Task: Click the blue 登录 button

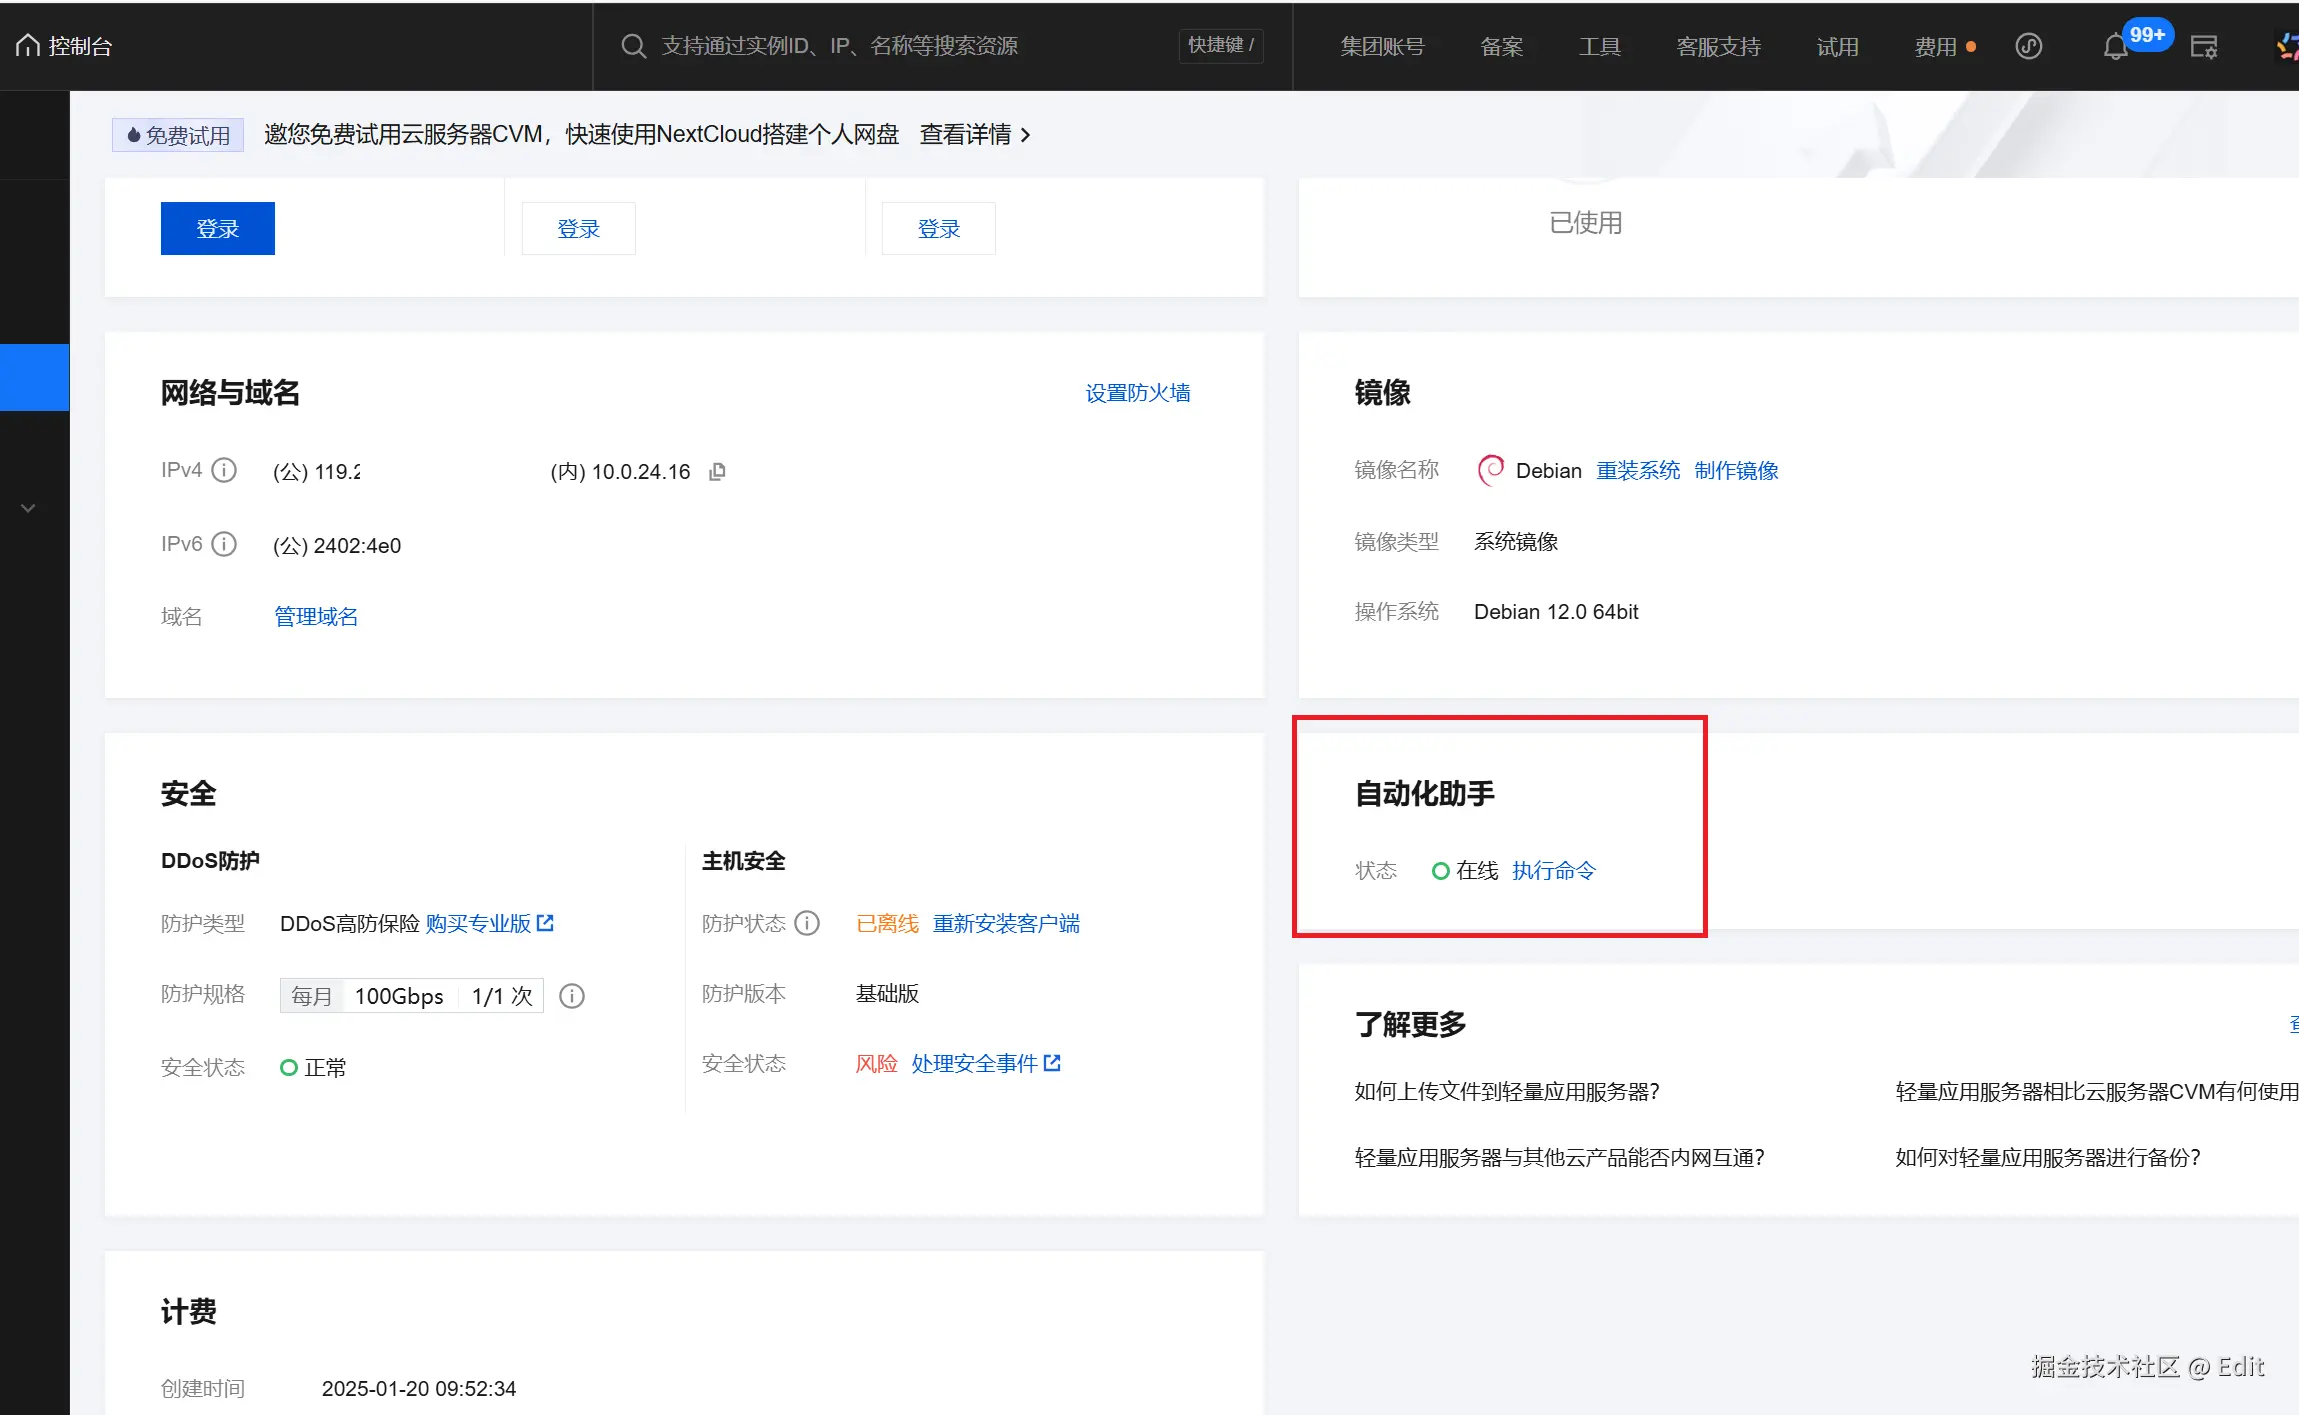Action: coord(217,229)
